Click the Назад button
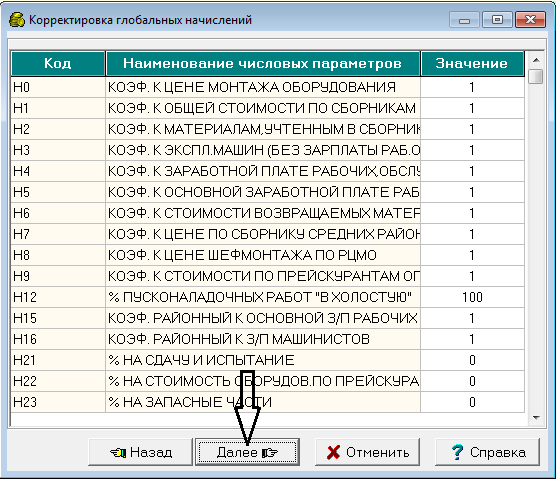556x479 pixels. [140, 452]
